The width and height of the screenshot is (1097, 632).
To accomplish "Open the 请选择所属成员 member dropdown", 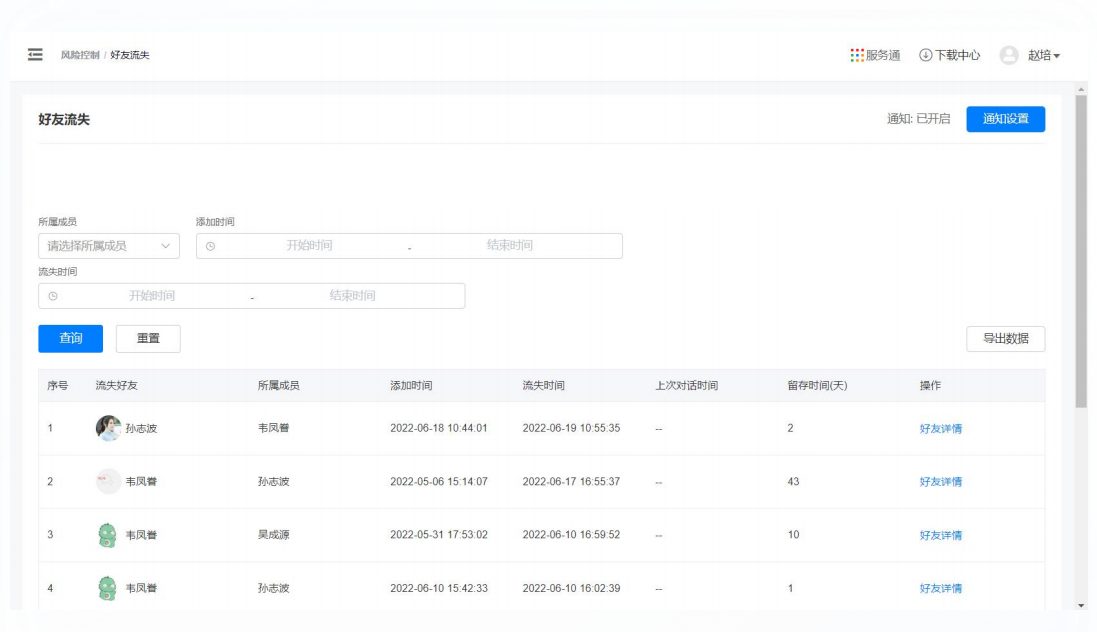I will pos(108,246).
